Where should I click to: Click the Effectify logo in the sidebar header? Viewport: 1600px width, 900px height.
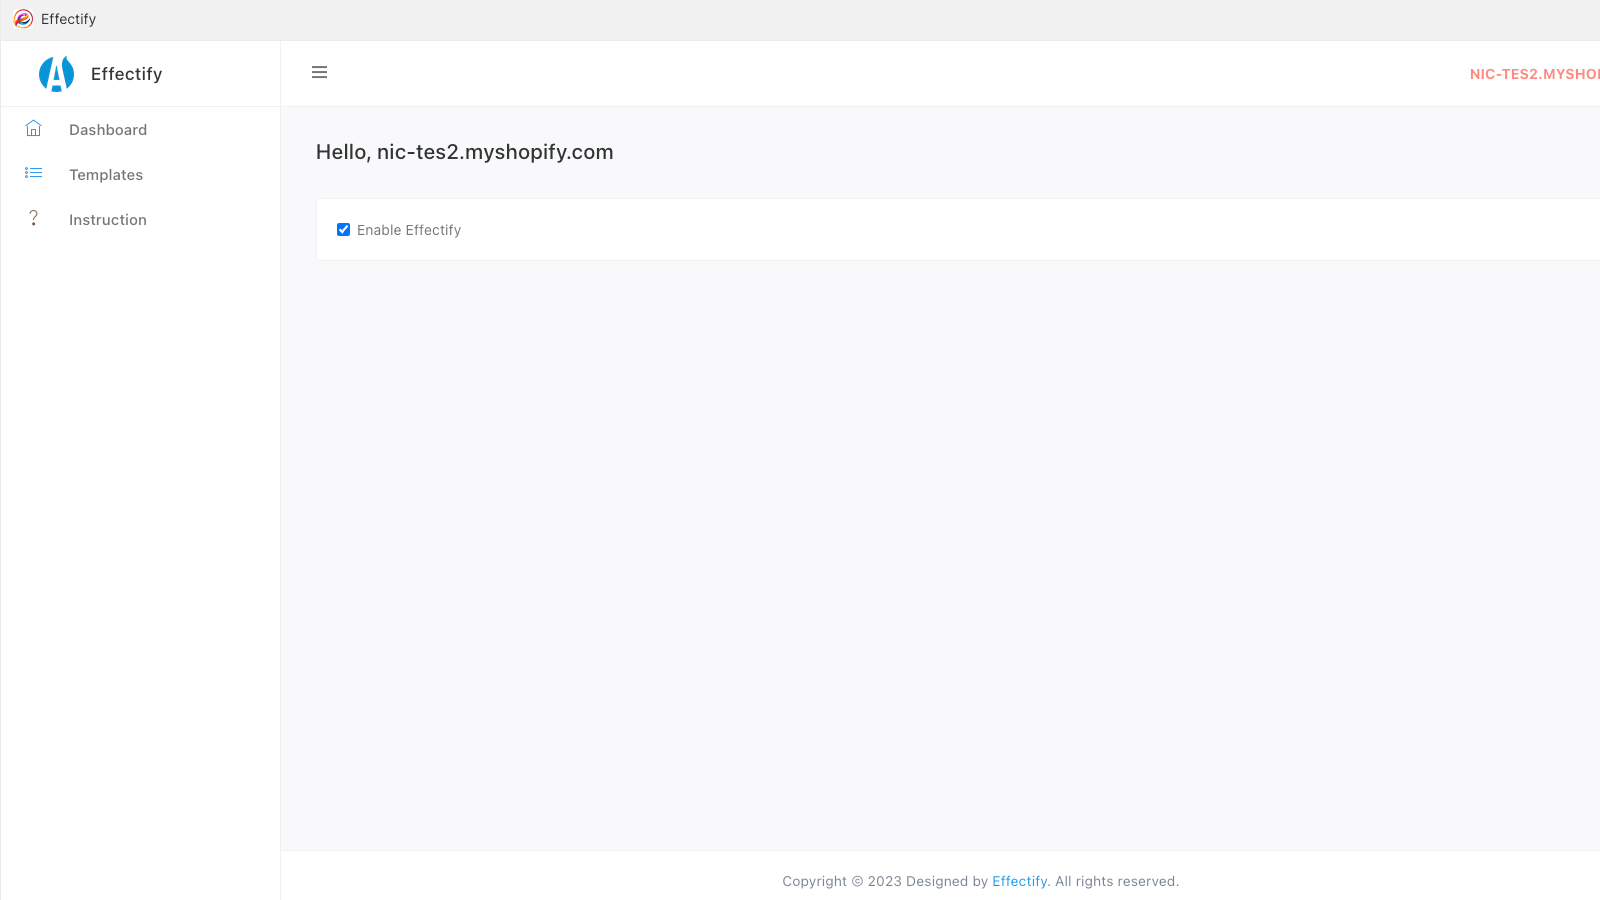[56, 74]
